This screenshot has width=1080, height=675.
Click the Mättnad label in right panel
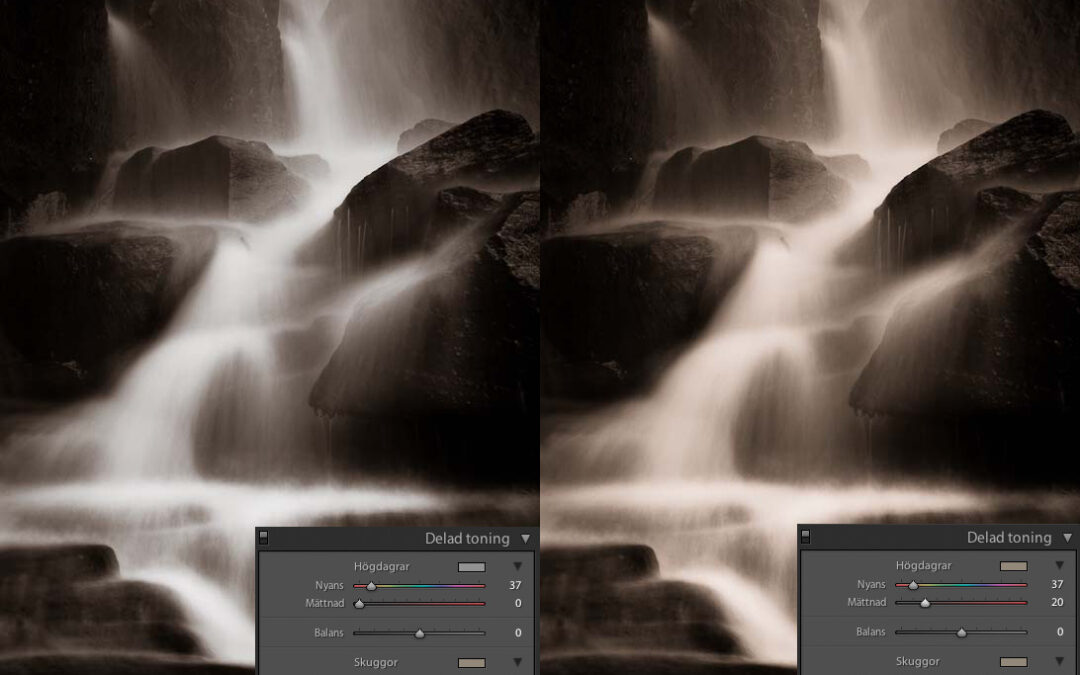tap(867, 601)
